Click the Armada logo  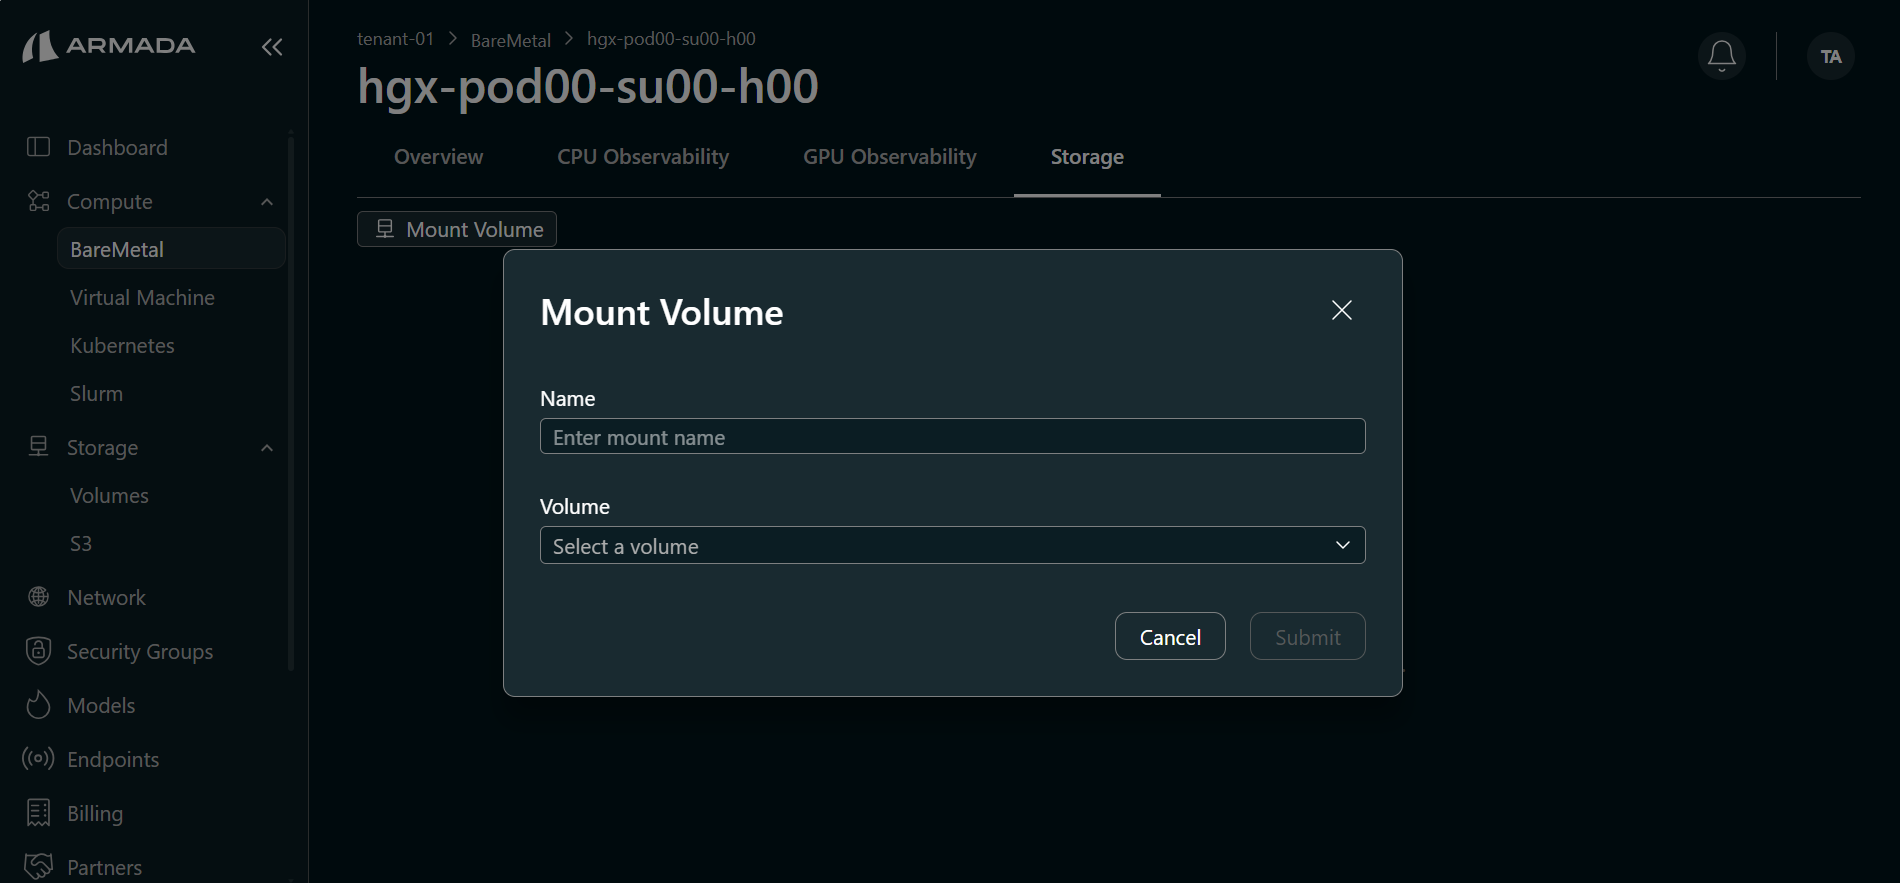pyautogui.click(x=109, y=46)
